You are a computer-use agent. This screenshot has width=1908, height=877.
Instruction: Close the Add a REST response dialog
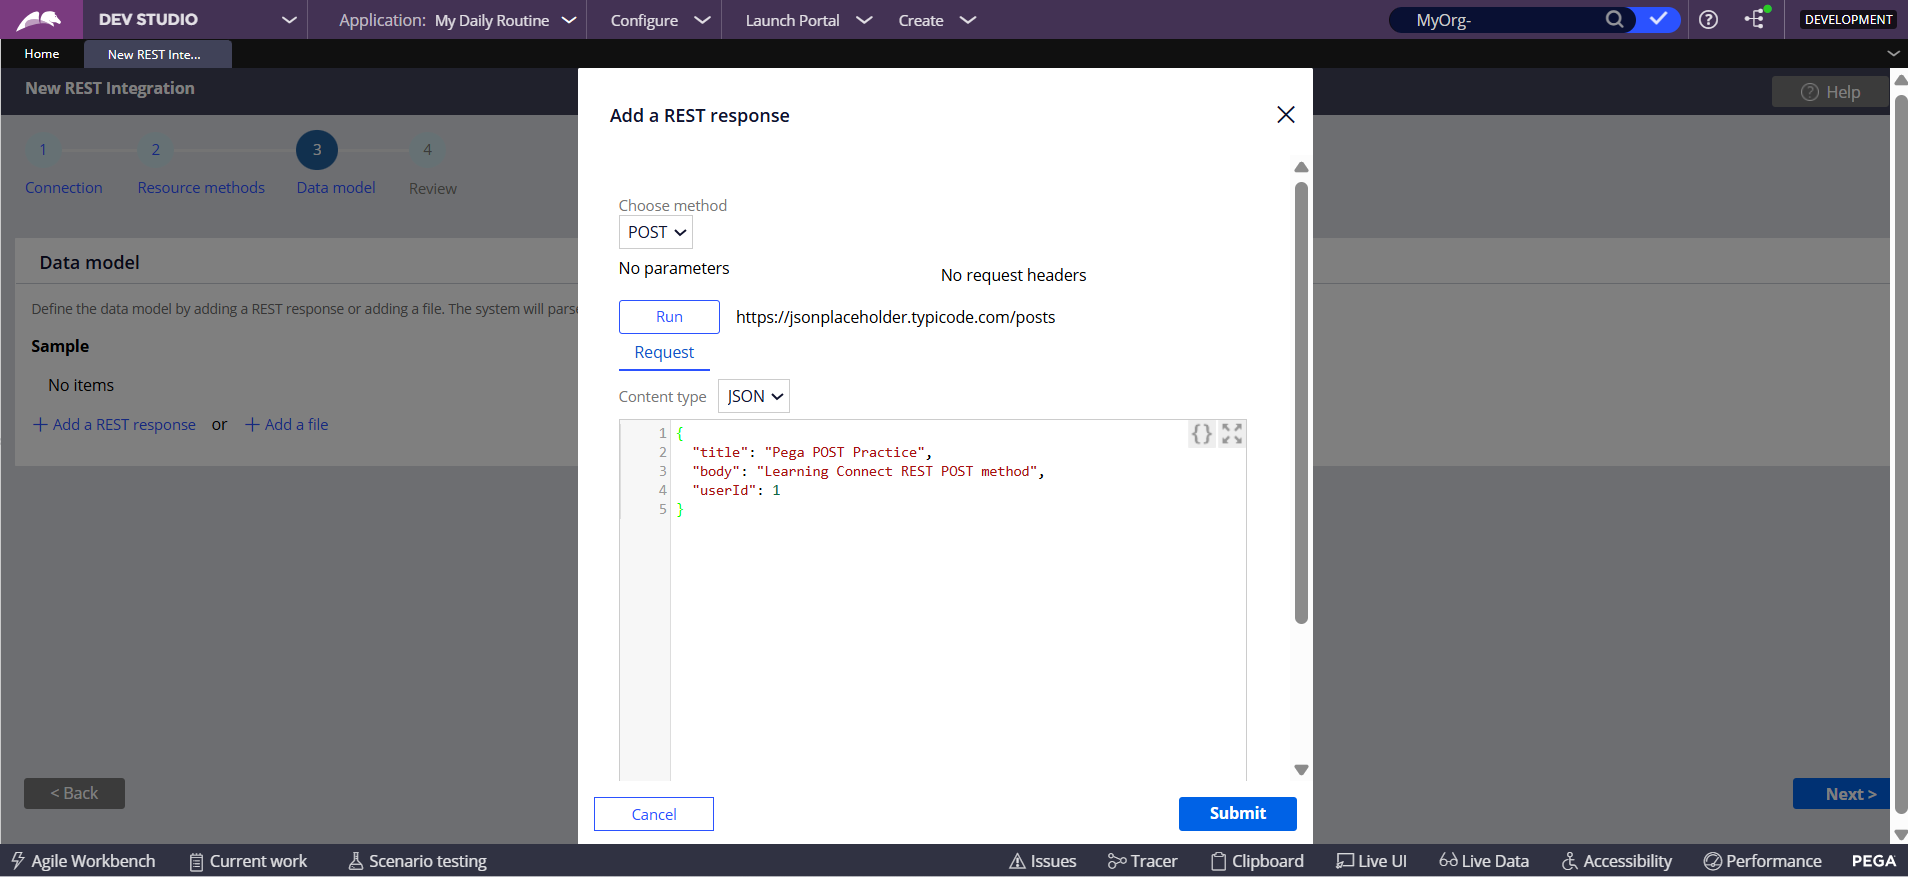(1286, 115)
